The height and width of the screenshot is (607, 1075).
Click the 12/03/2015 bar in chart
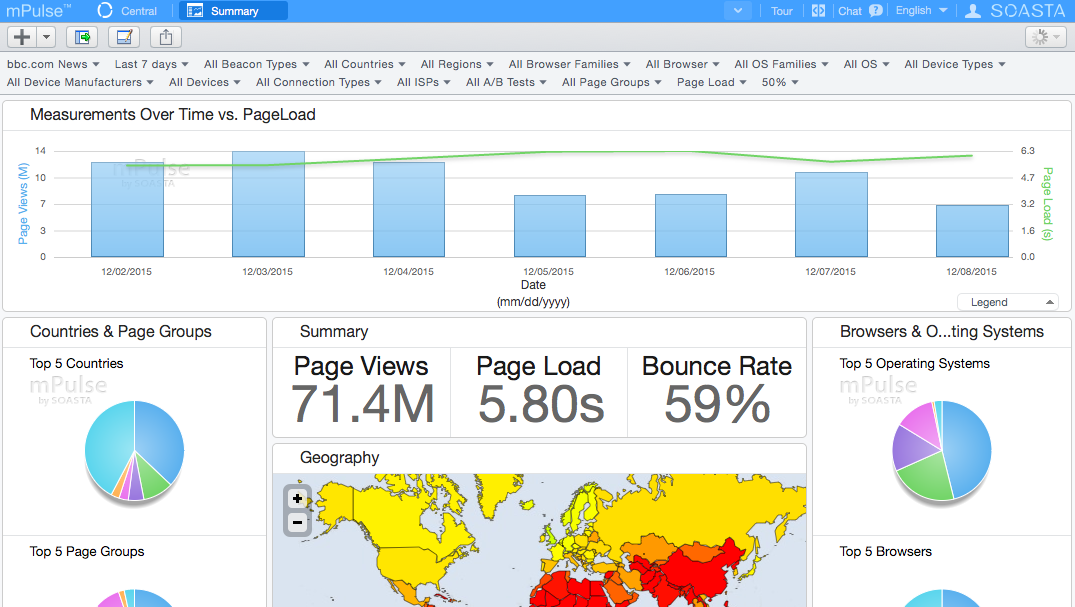point(268,204)
